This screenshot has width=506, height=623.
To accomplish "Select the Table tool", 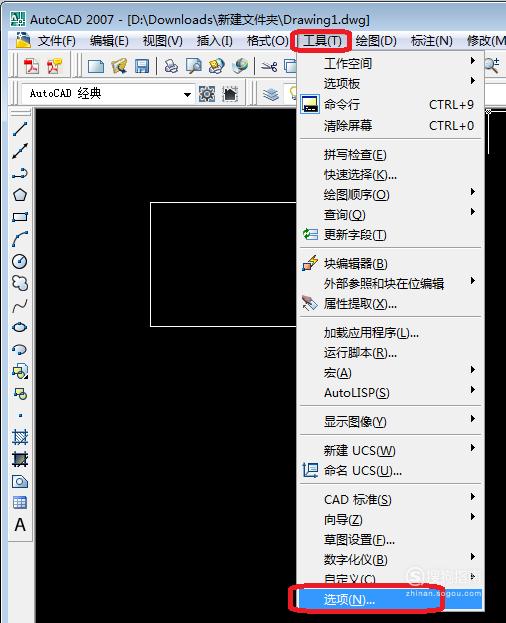I will pyautogui.click(x=20, y=503).
